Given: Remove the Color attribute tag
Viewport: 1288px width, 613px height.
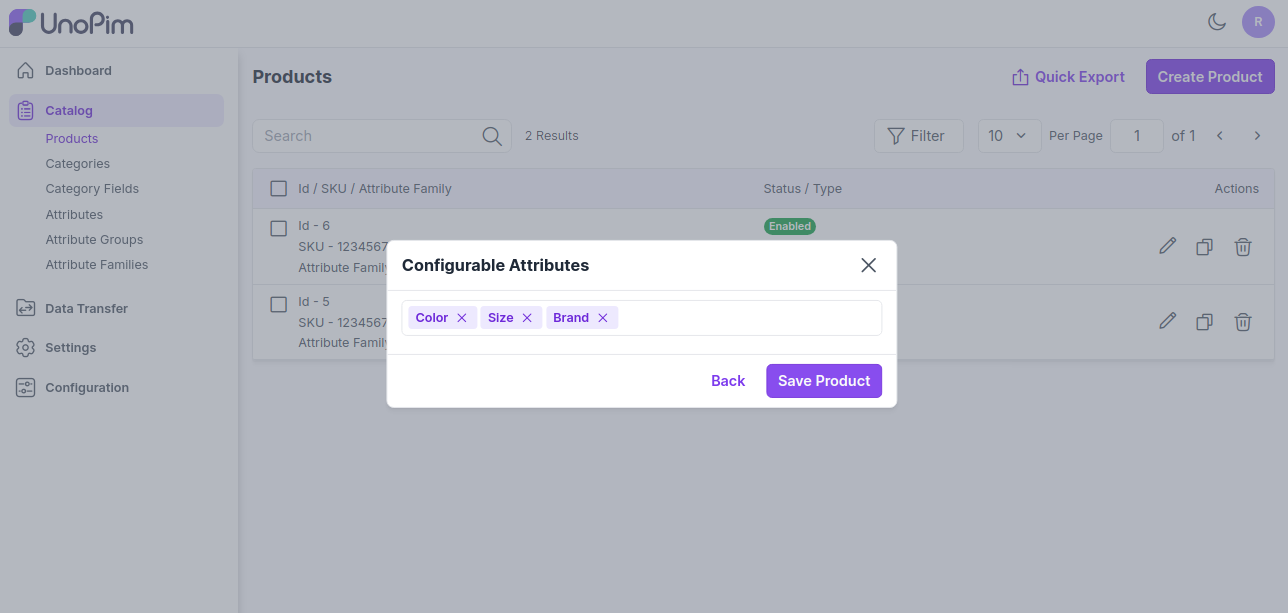Looking at the screenshot, I should (462, 318).
